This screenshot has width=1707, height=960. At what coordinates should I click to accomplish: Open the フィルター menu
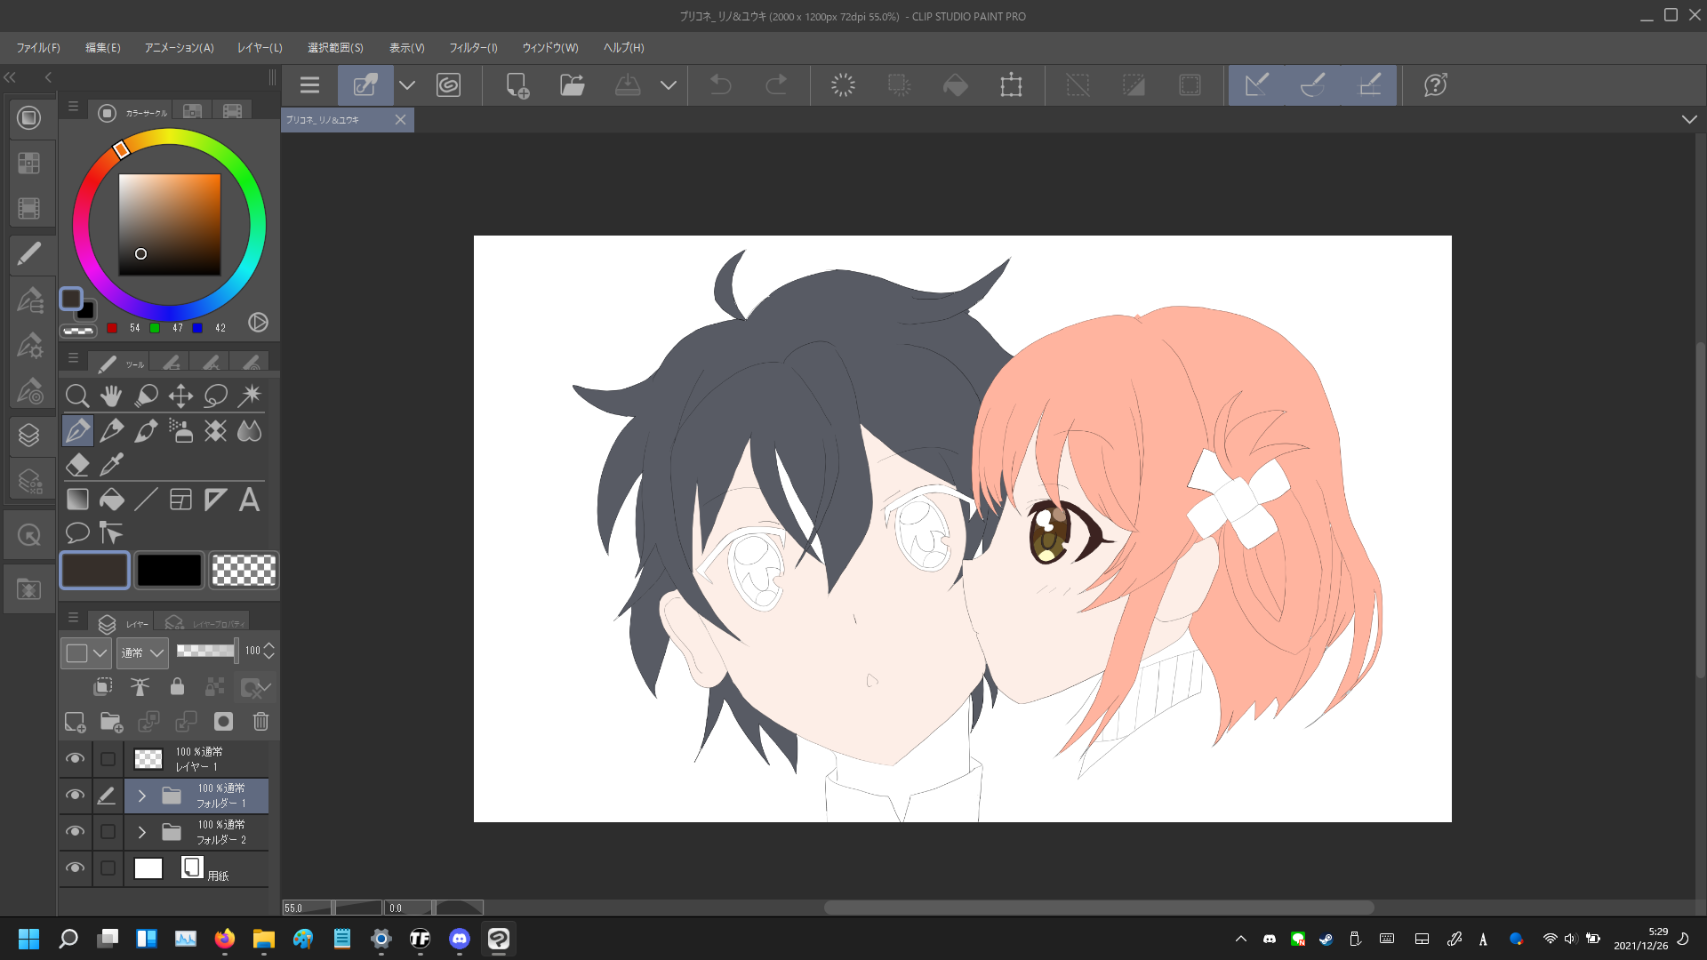click(473, 48)
